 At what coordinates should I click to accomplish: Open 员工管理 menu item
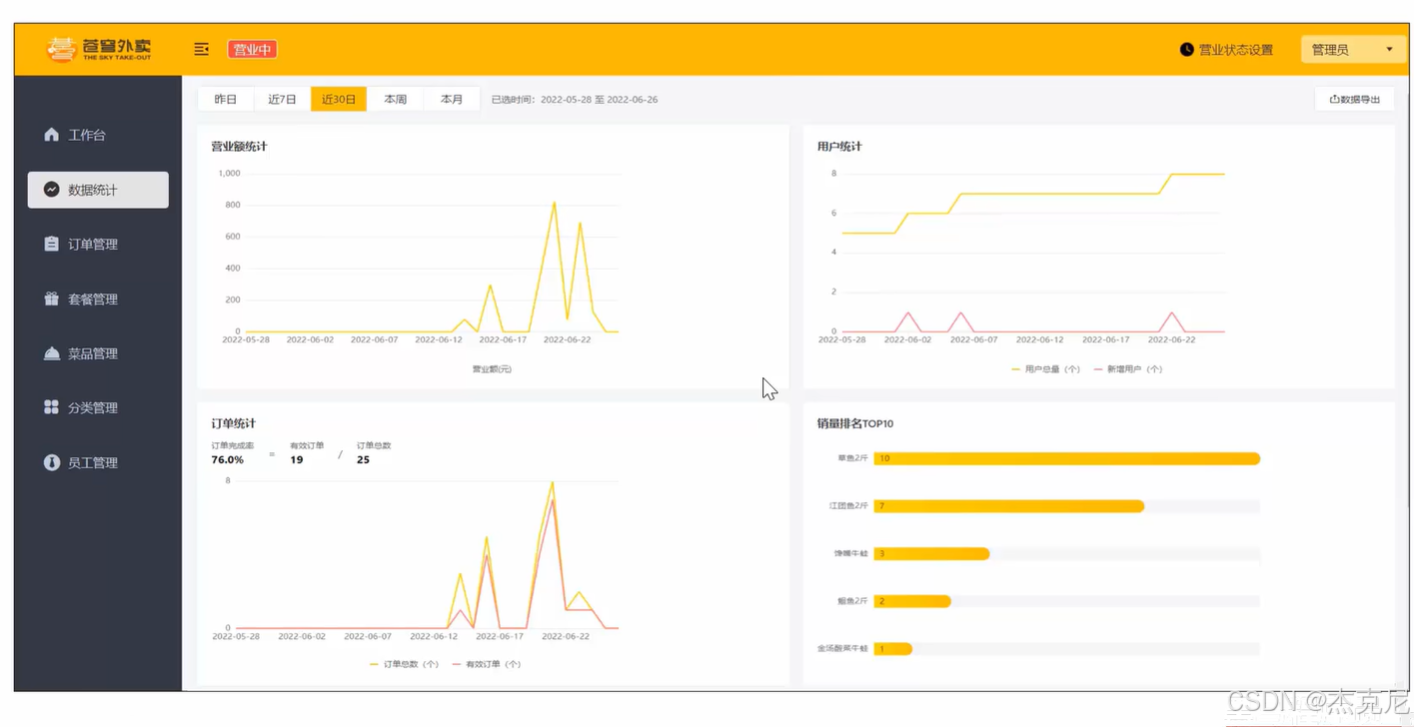[98, 462]
